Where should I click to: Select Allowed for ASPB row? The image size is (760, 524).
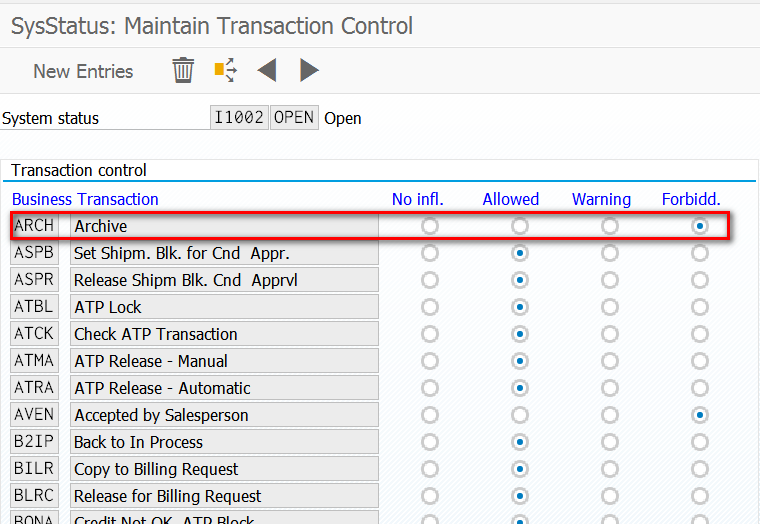pos(520,253)
